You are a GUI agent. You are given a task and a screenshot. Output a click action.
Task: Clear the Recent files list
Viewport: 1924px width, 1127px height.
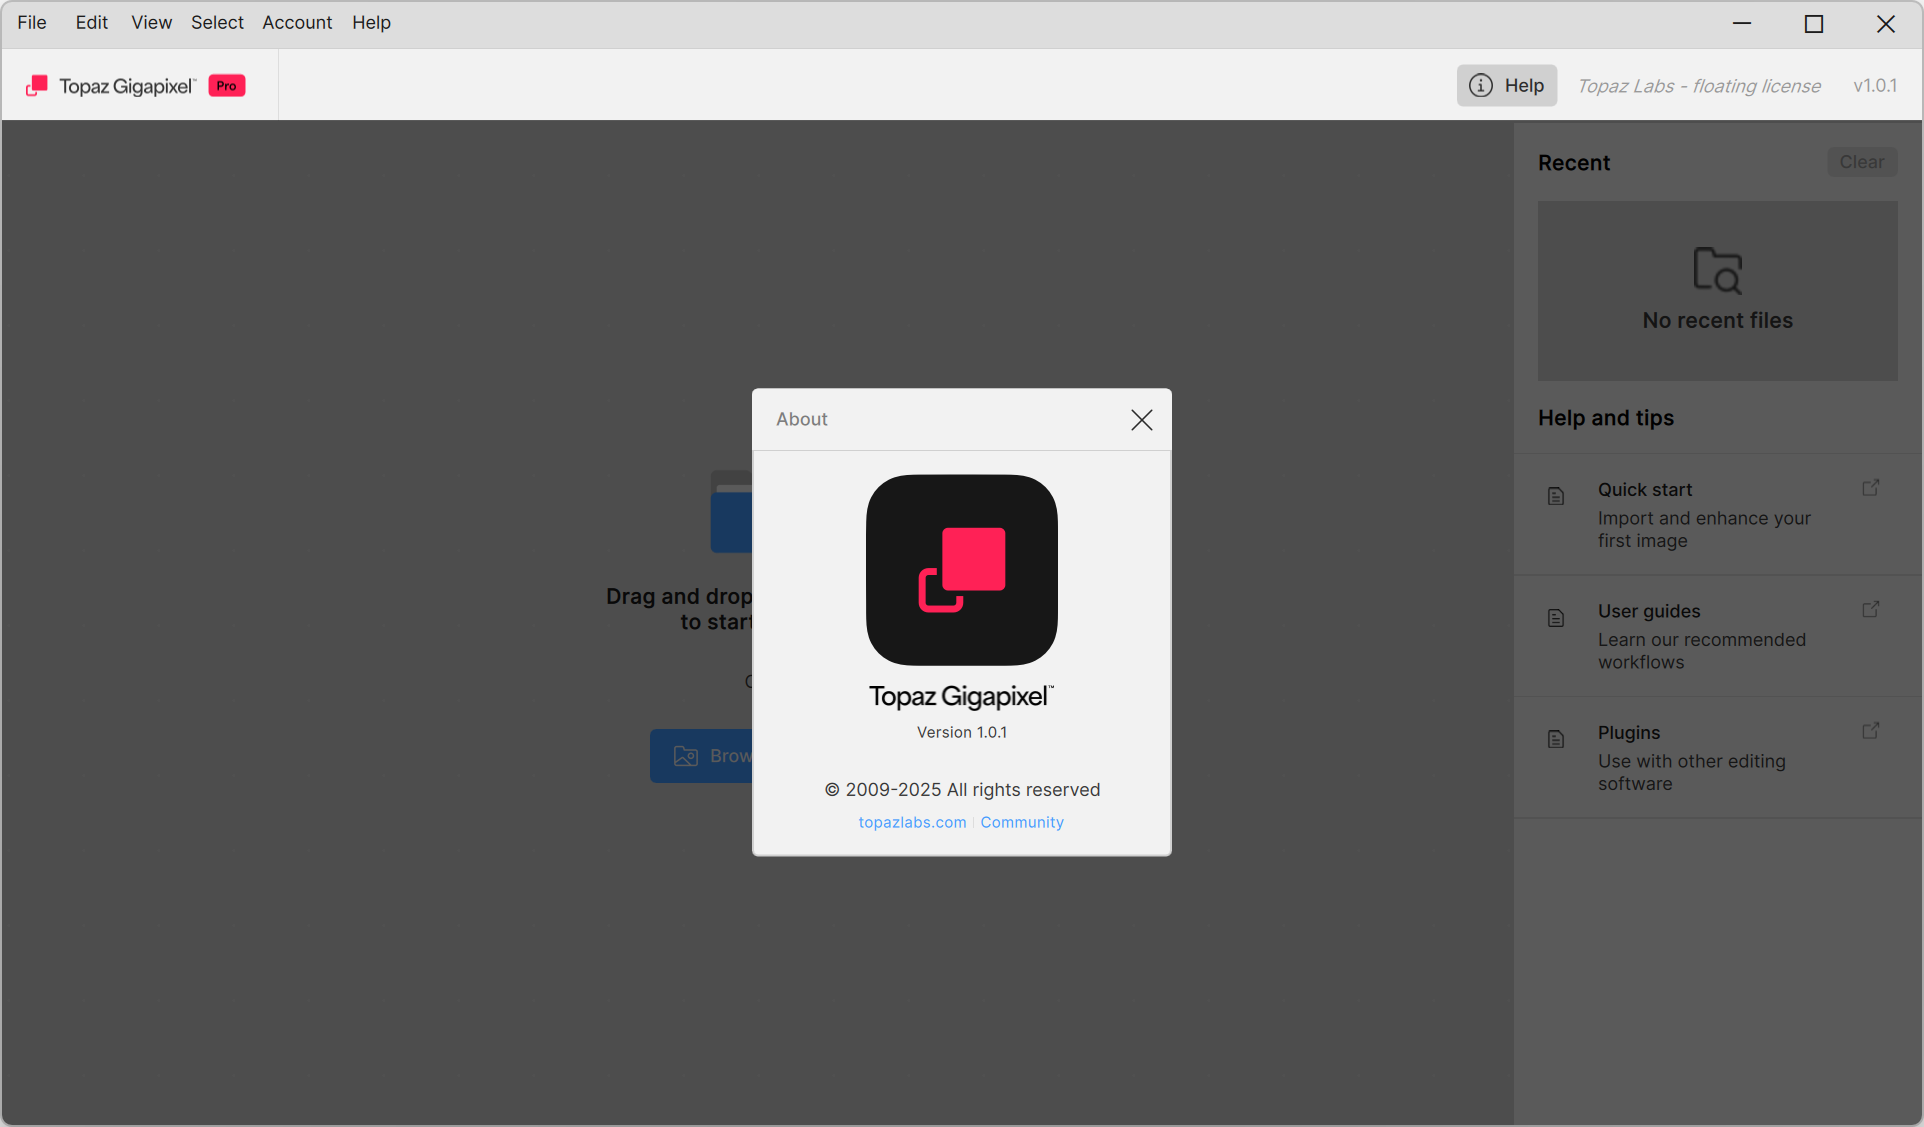click(x=1861, y=162)
